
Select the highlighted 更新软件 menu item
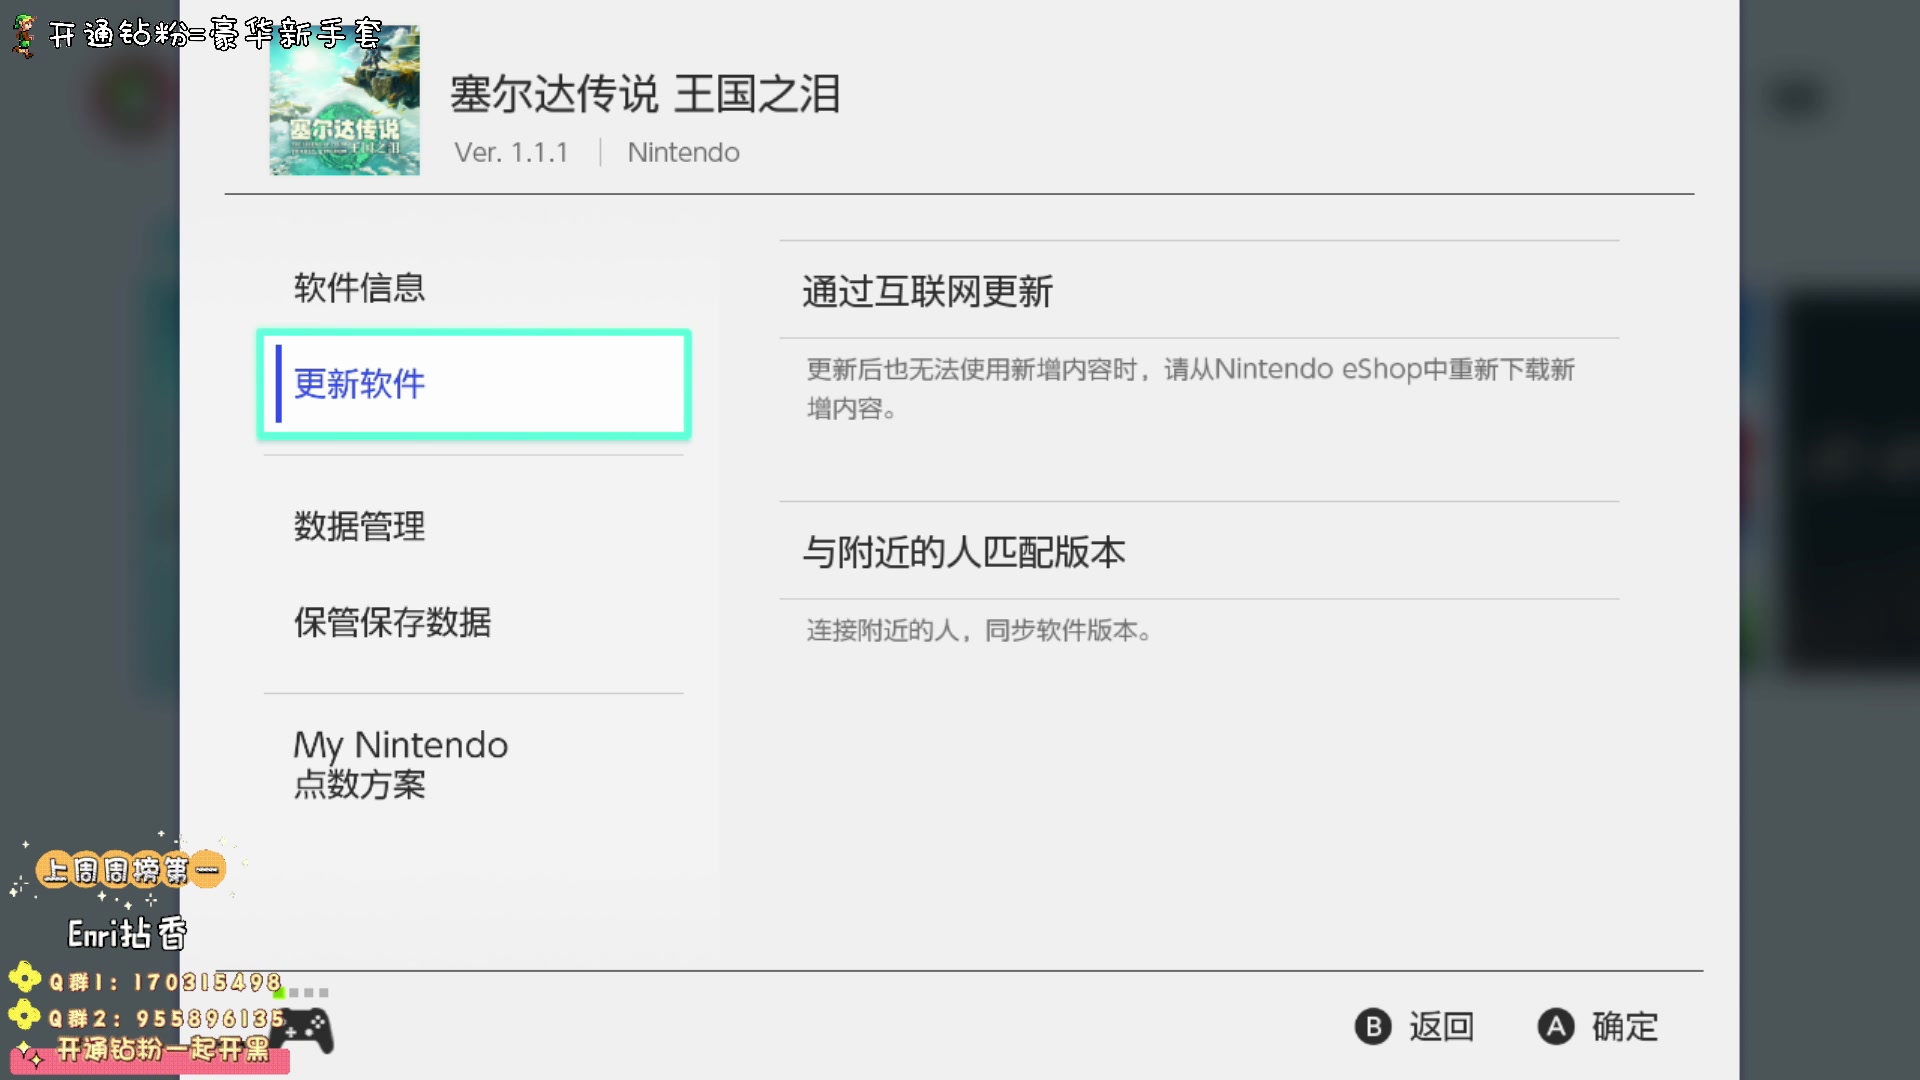(x=473, y=384)
